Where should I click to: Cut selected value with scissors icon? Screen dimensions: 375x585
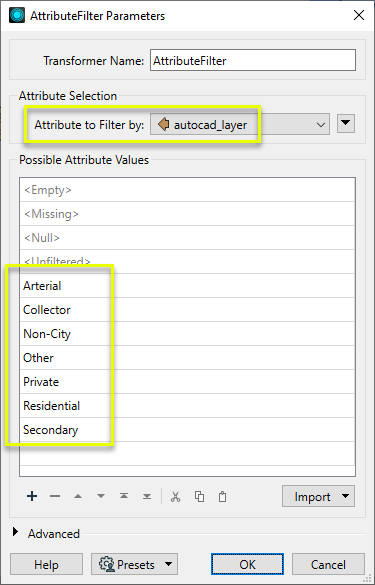pos(175,497)
